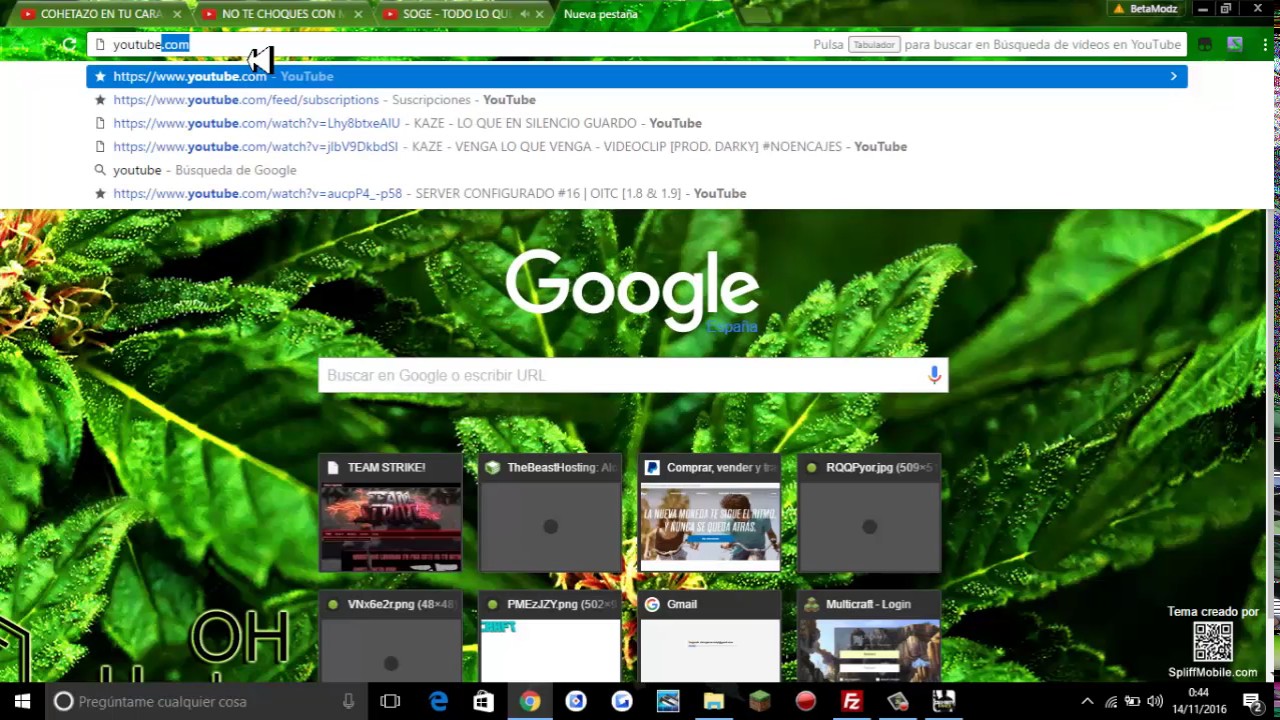Click the network wifi tray icon

(1111, 701)
